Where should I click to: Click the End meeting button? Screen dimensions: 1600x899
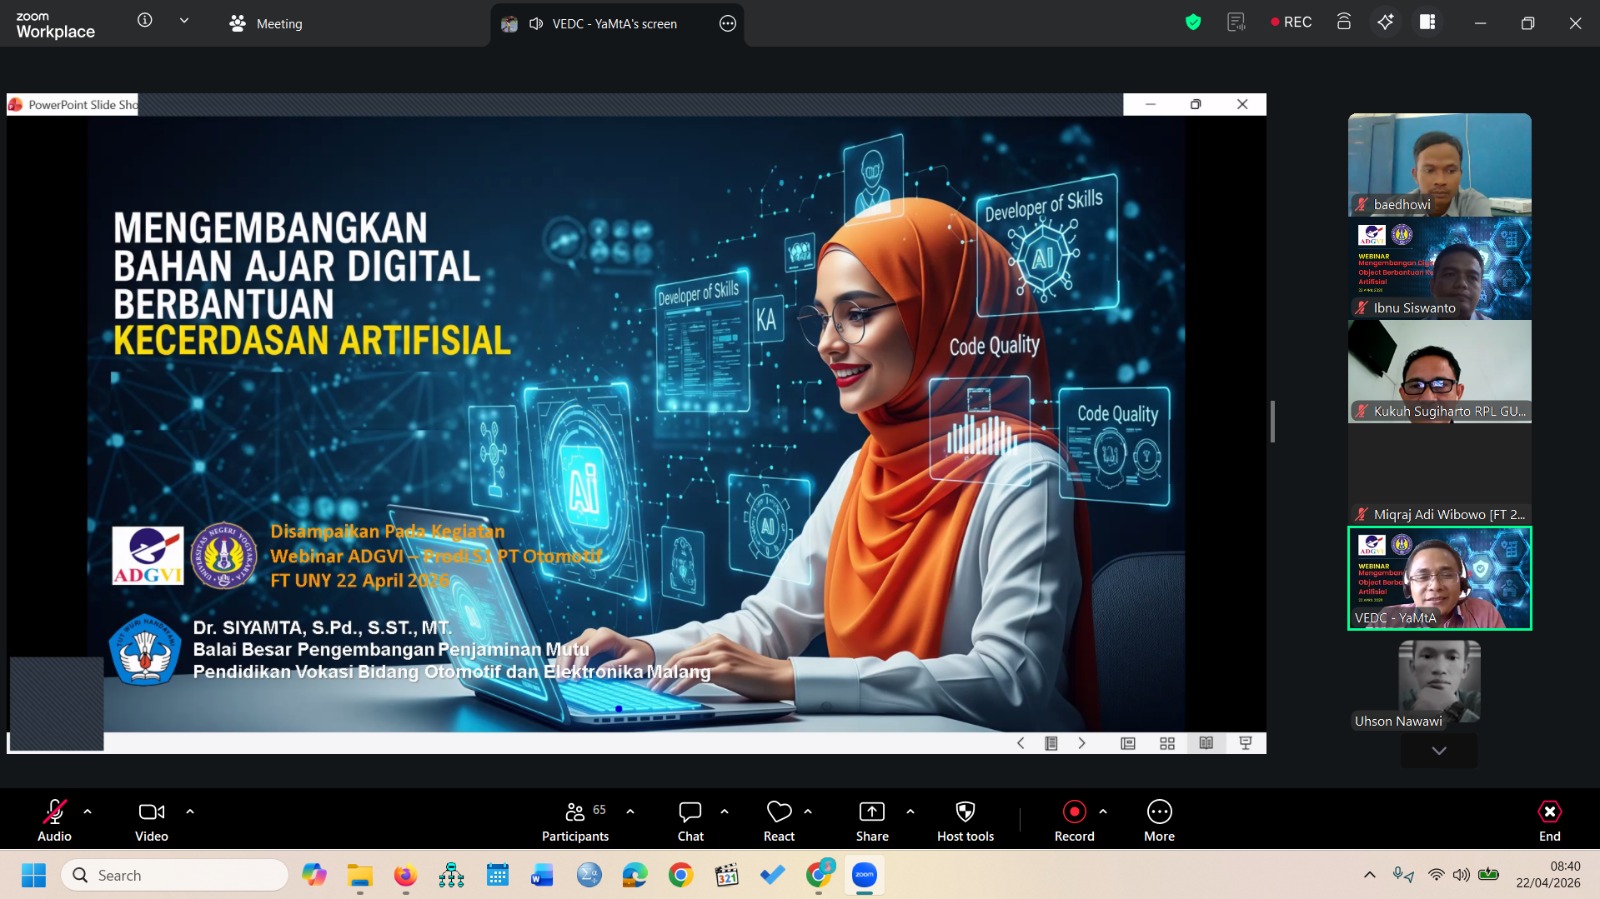1549,820
